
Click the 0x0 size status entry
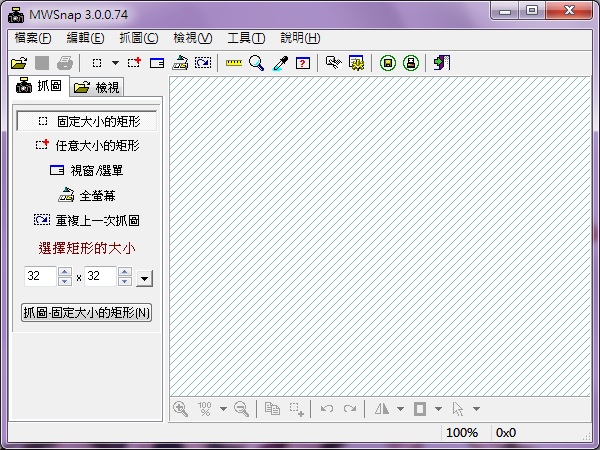coord(505,432)
